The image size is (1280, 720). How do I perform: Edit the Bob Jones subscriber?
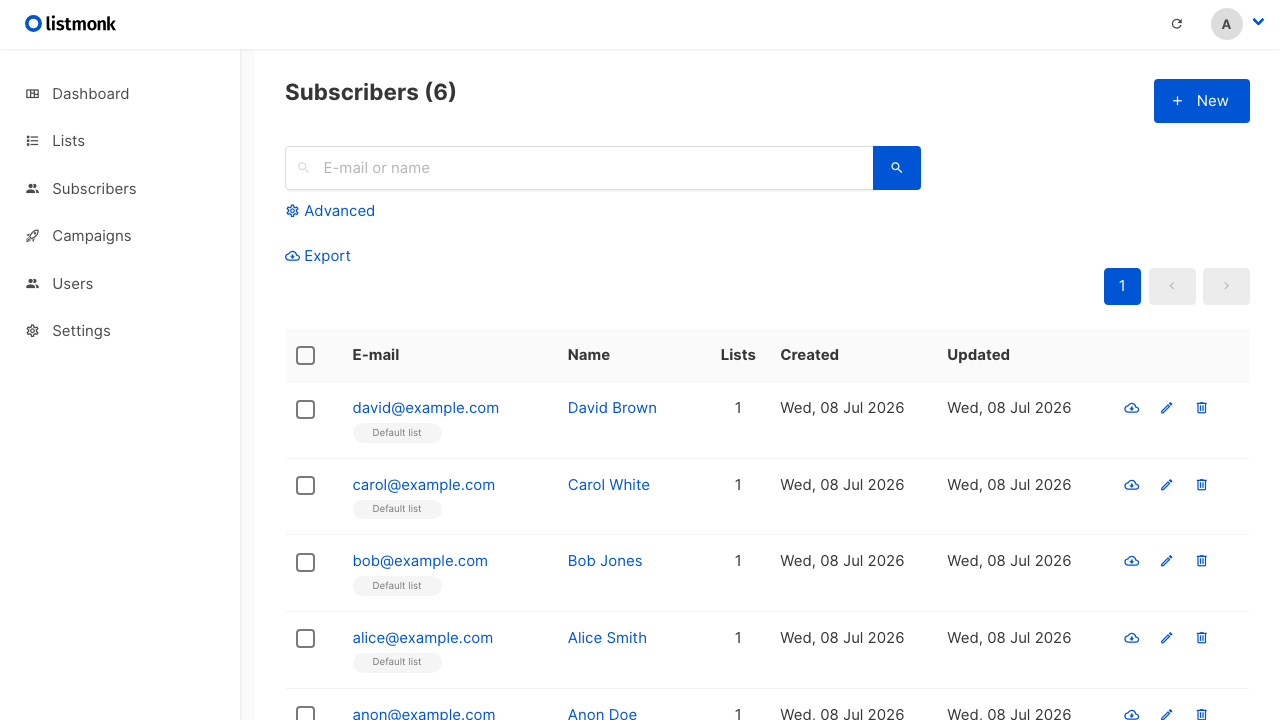(1166, 561)
